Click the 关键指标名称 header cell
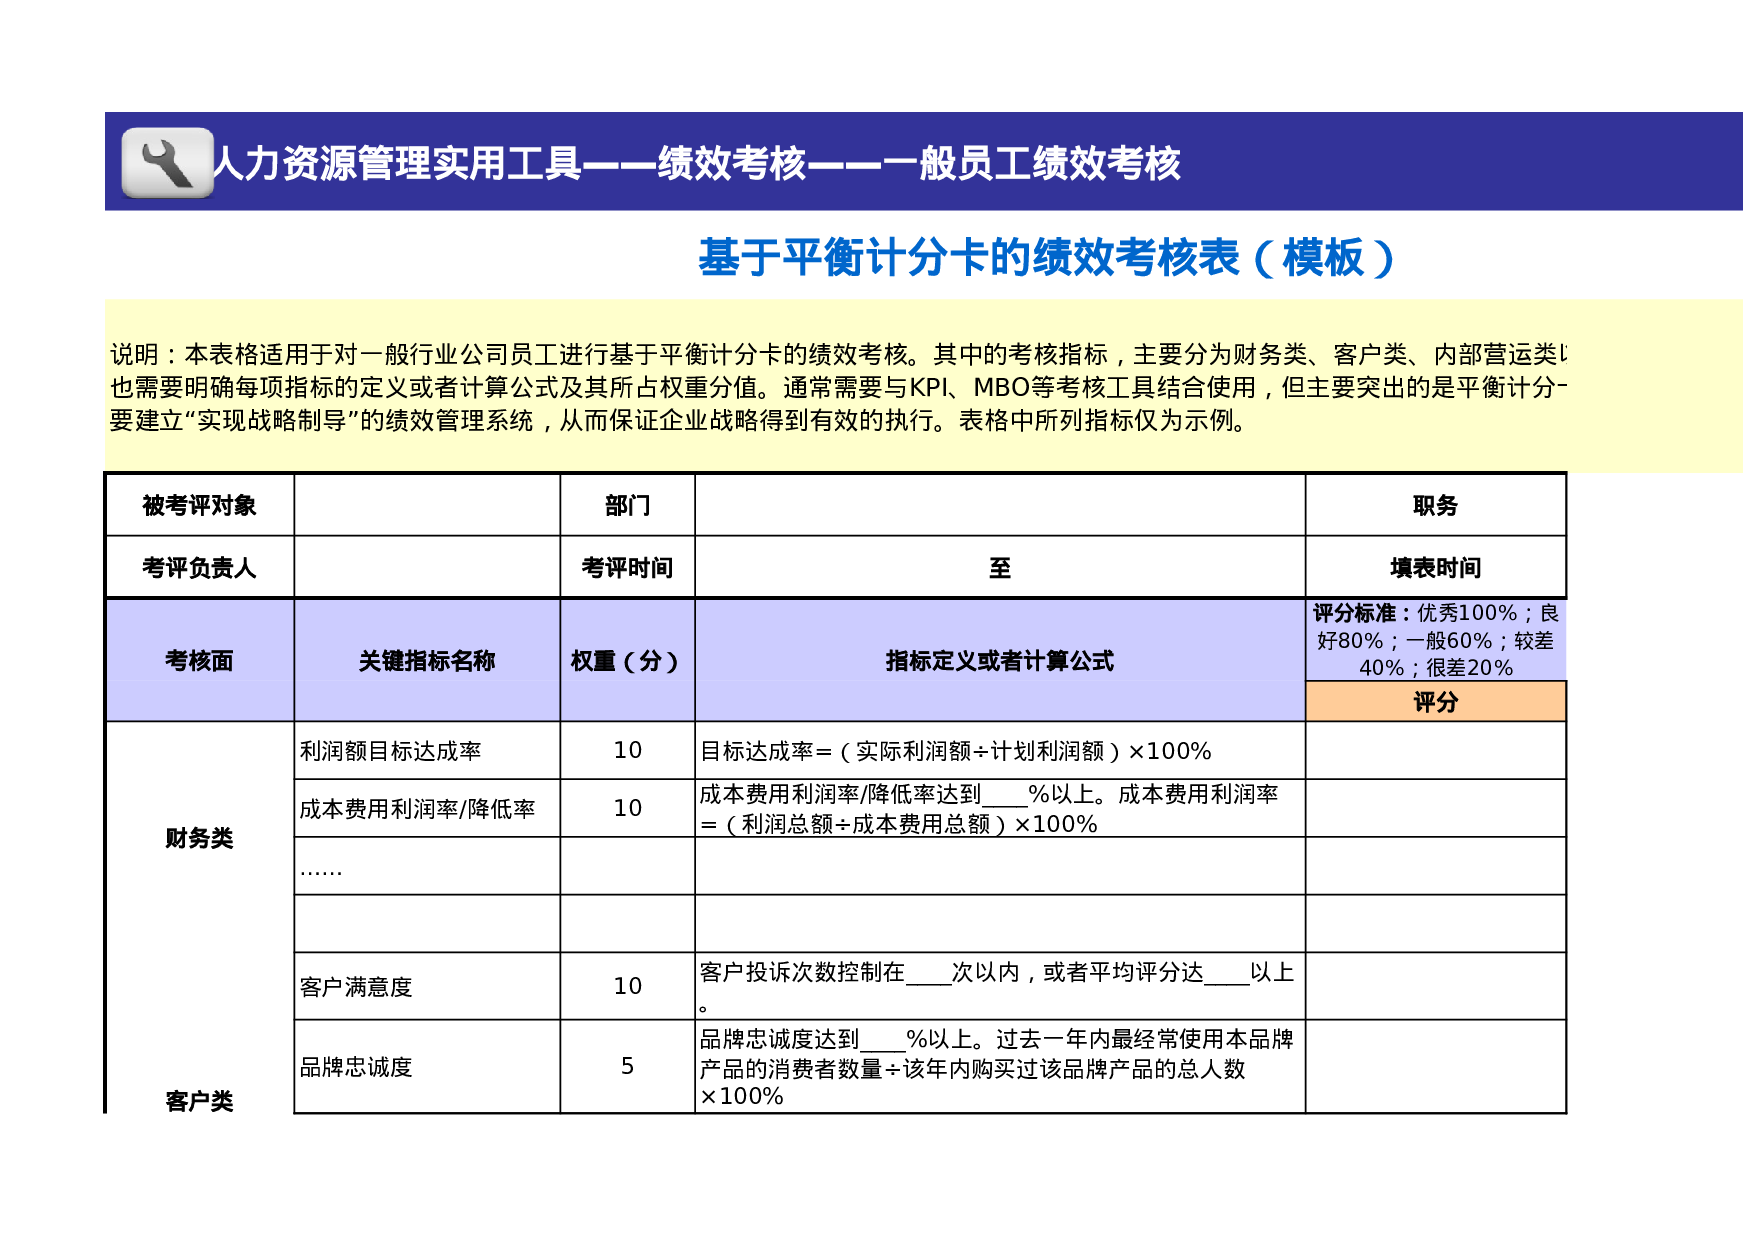Screen dimensions: 1754x1240 [x=426, y=661]
